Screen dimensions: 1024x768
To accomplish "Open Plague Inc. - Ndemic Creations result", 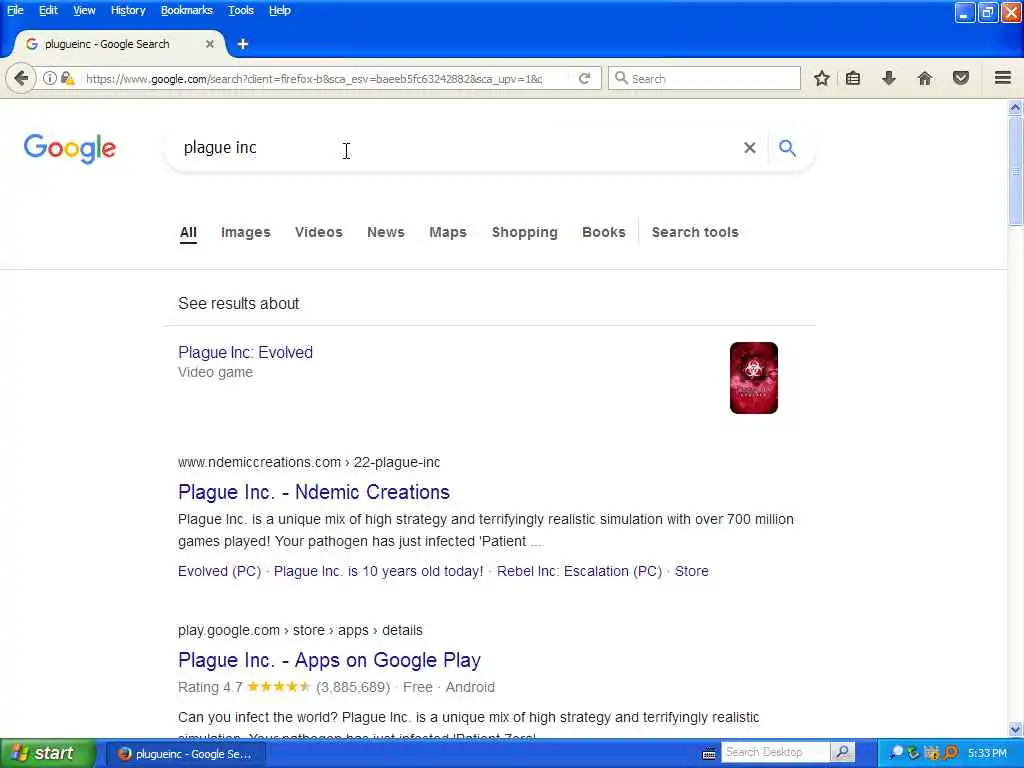I will pos(313,492).
